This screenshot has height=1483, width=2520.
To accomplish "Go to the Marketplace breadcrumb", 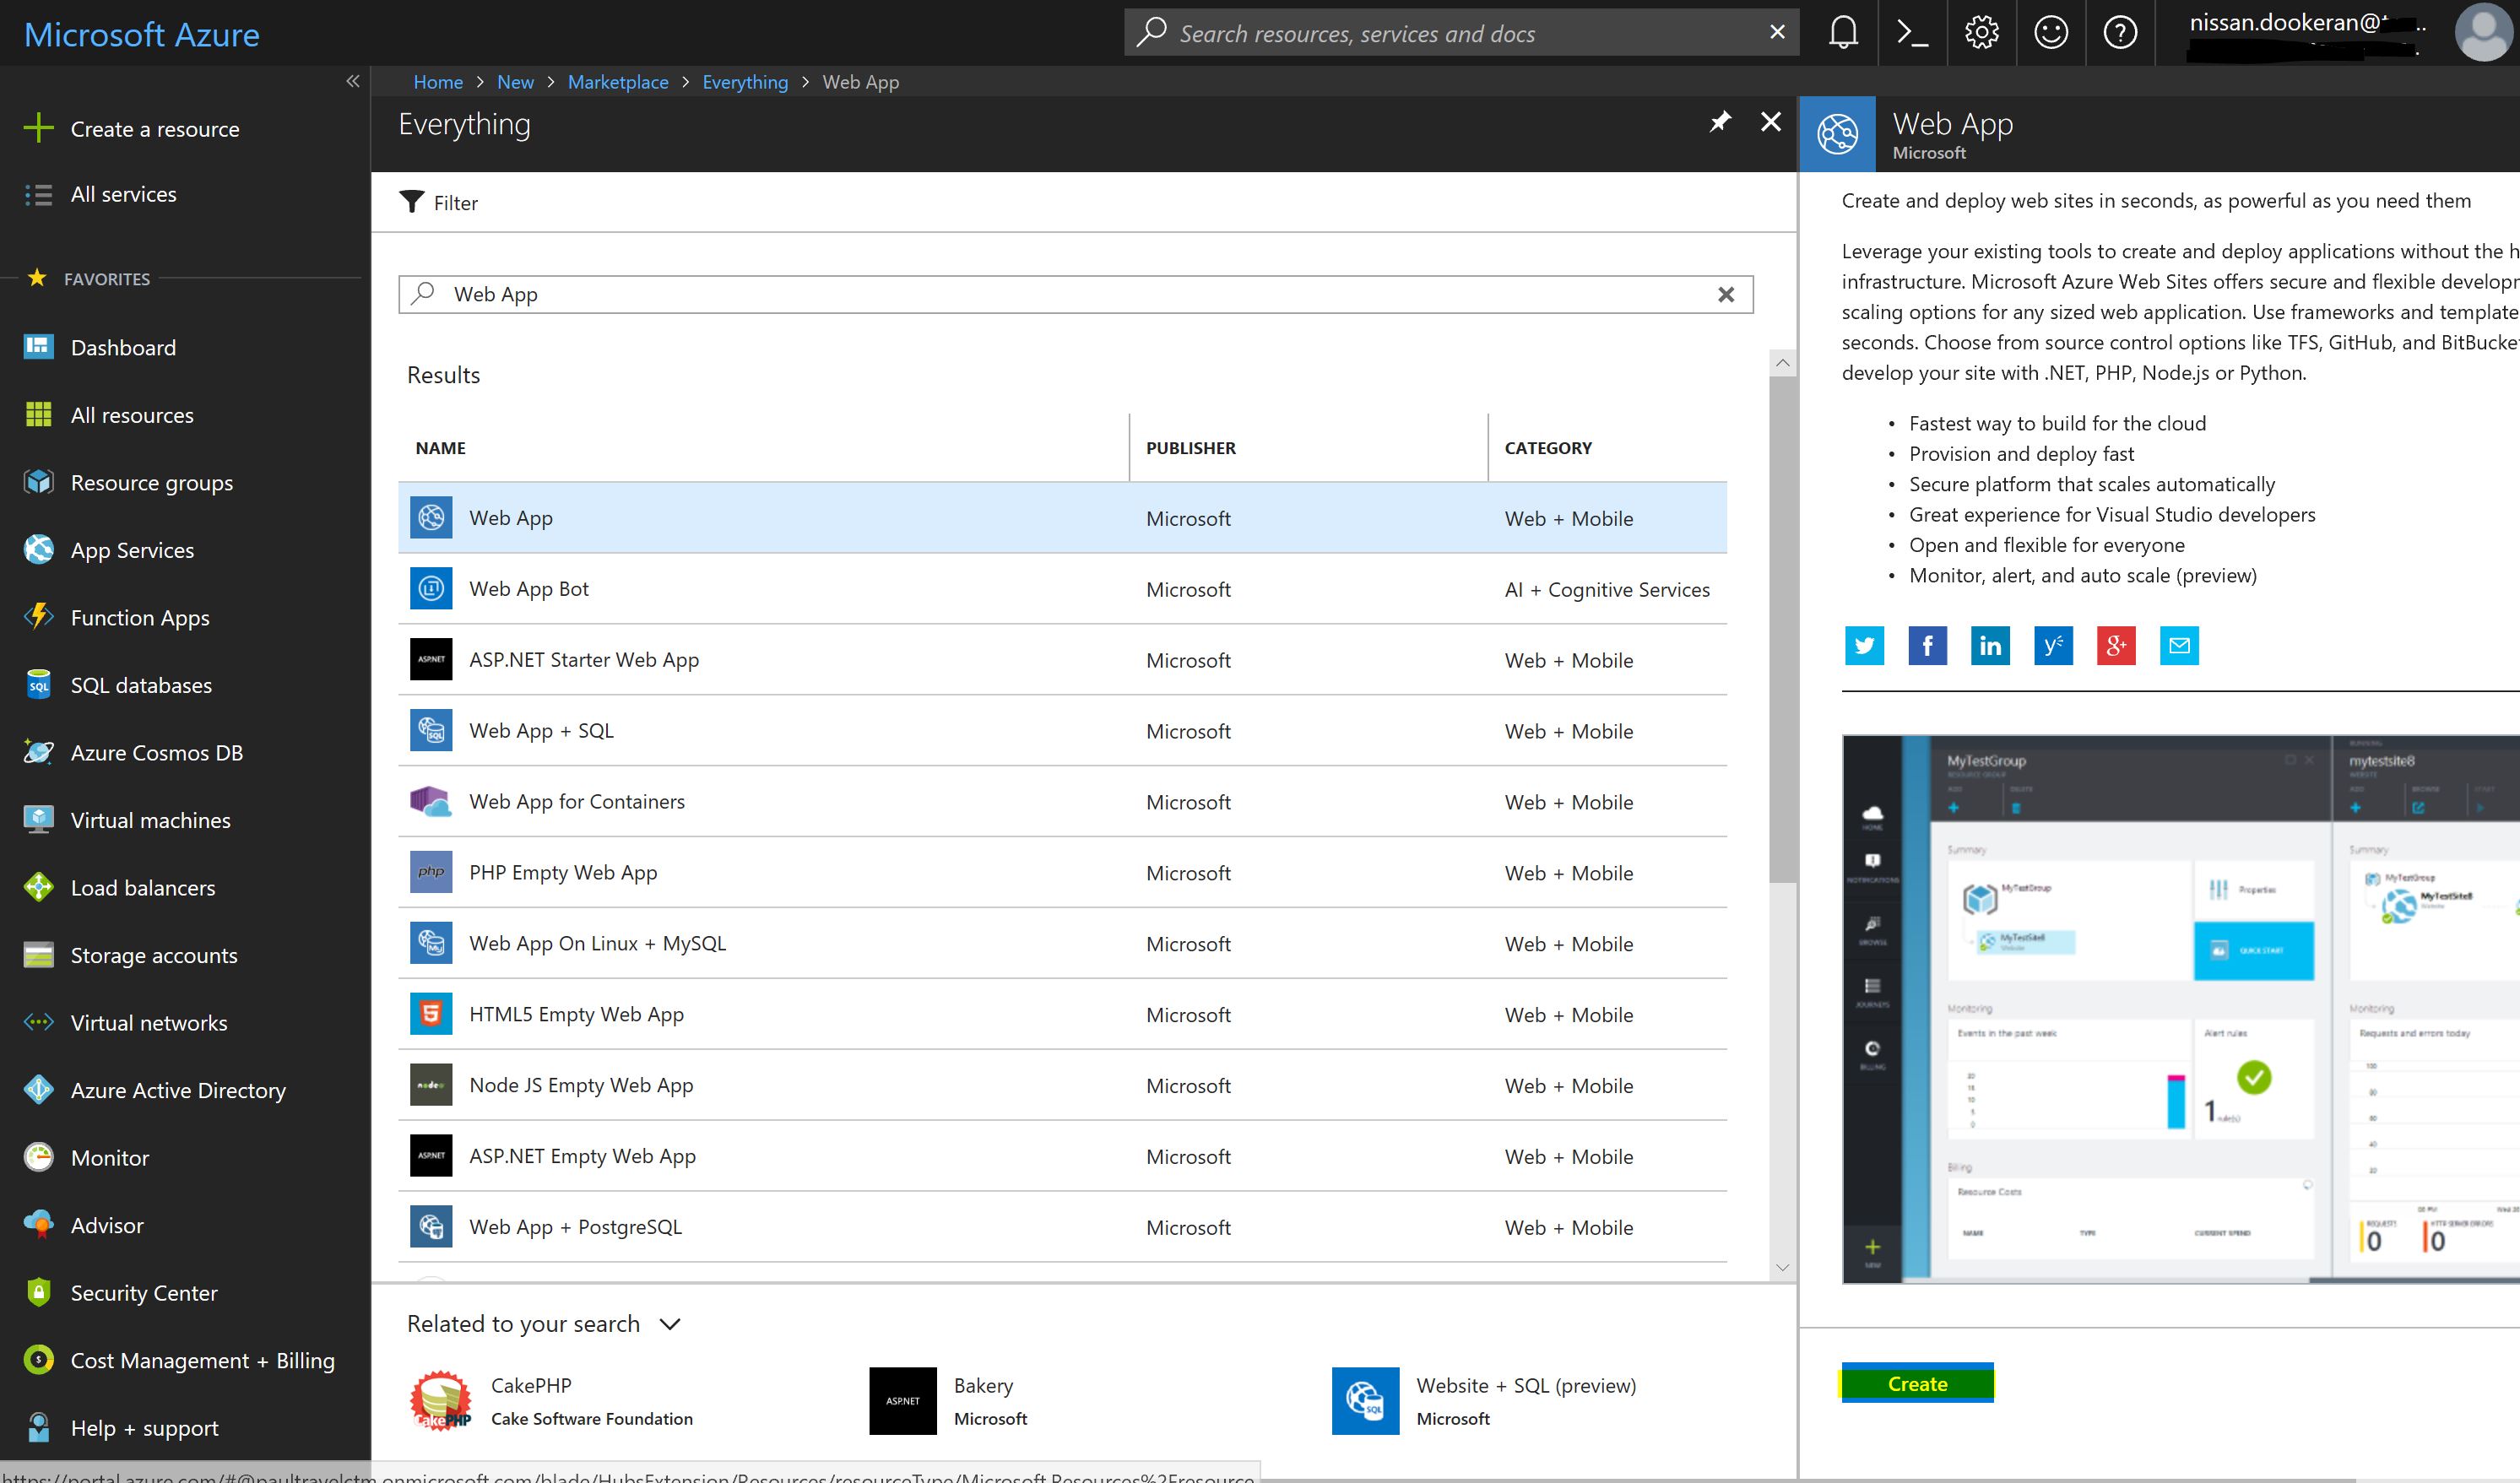I will (x=617, y=82).
